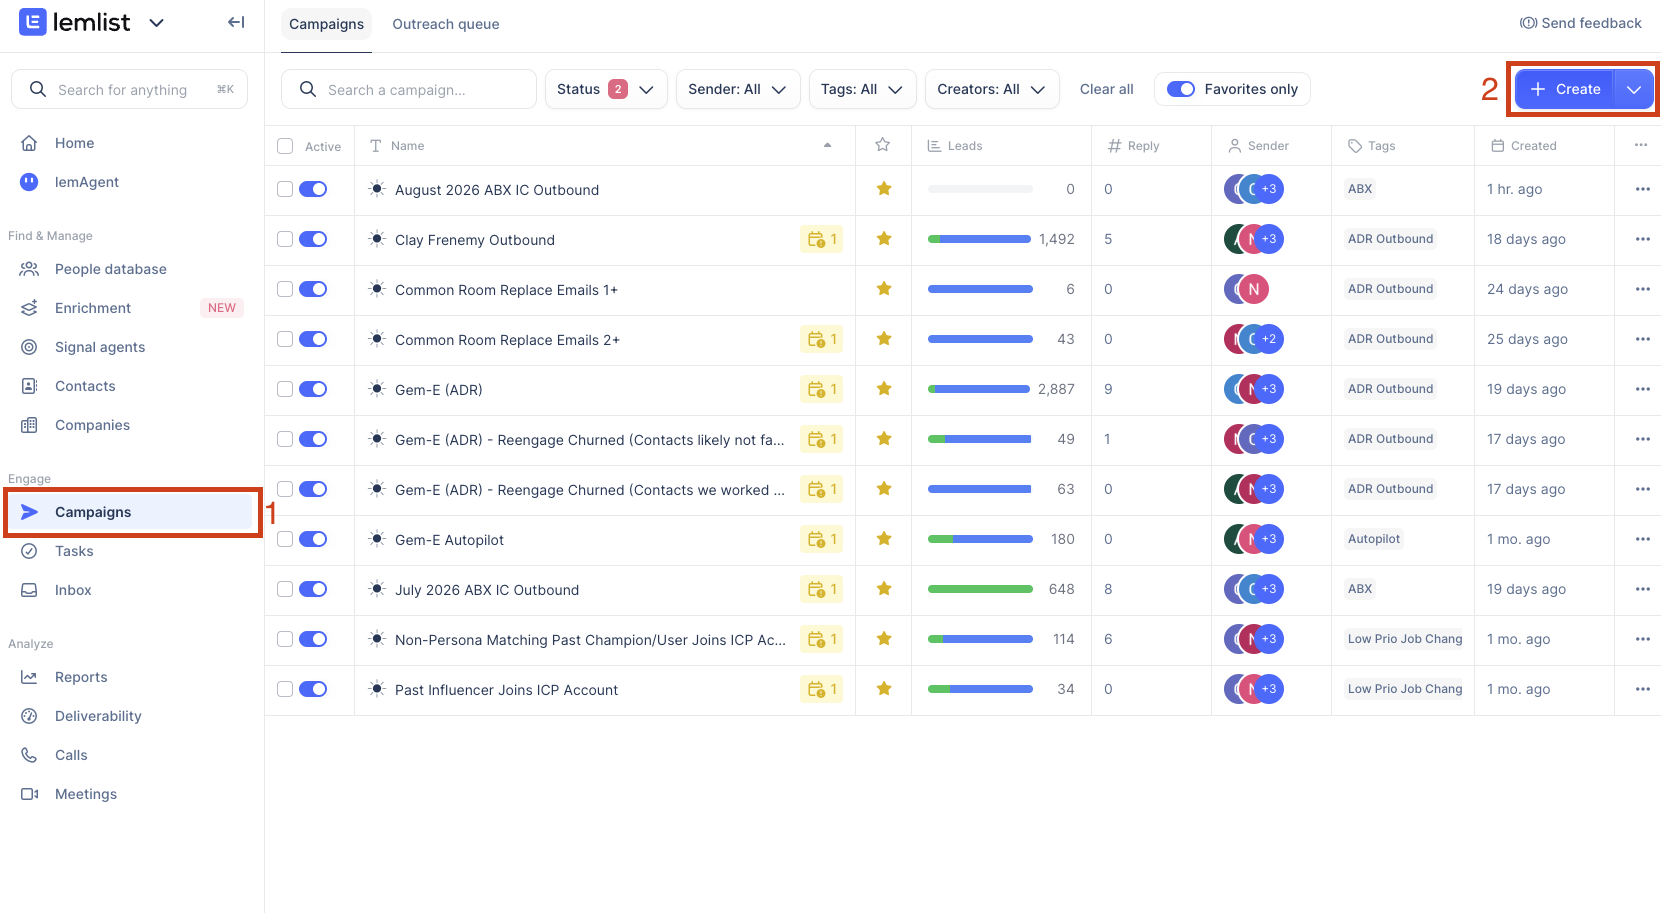1661x913 pixels.
Task: Click the Deliverability icon in sidebar
Action: 30,716
